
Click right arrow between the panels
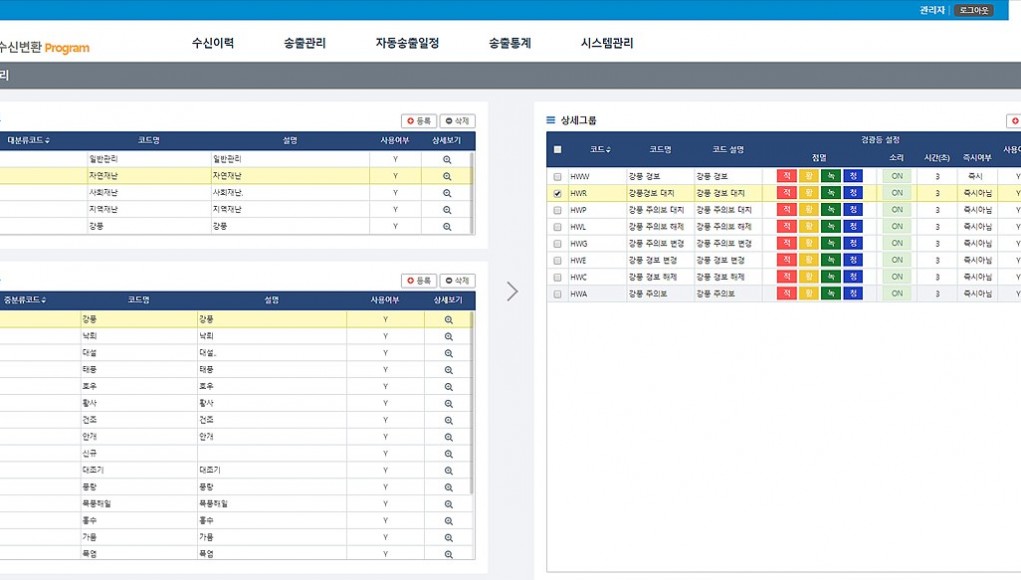point(512,291)
